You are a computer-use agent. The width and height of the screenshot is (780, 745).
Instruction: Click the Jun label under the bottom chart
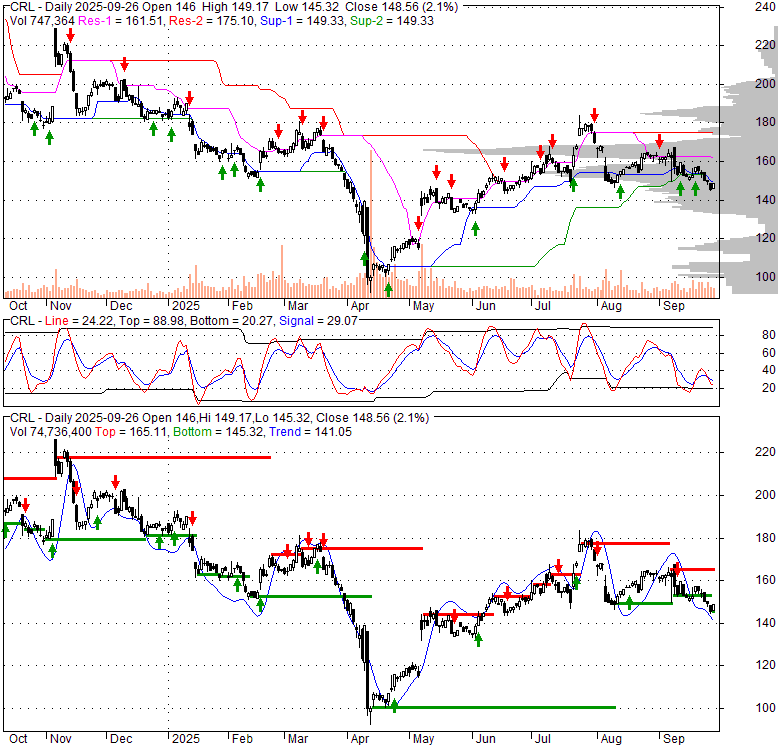(x=486, y=739)
